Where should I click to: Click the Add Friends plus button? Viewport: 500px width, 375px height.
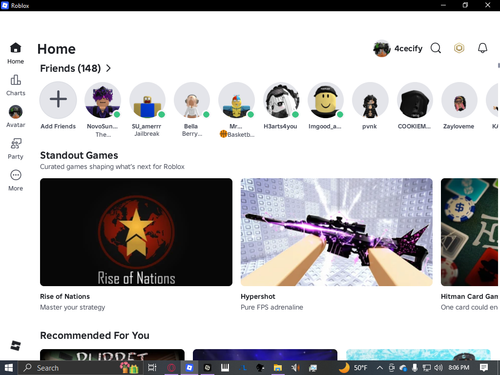click(x=58, y=99)
